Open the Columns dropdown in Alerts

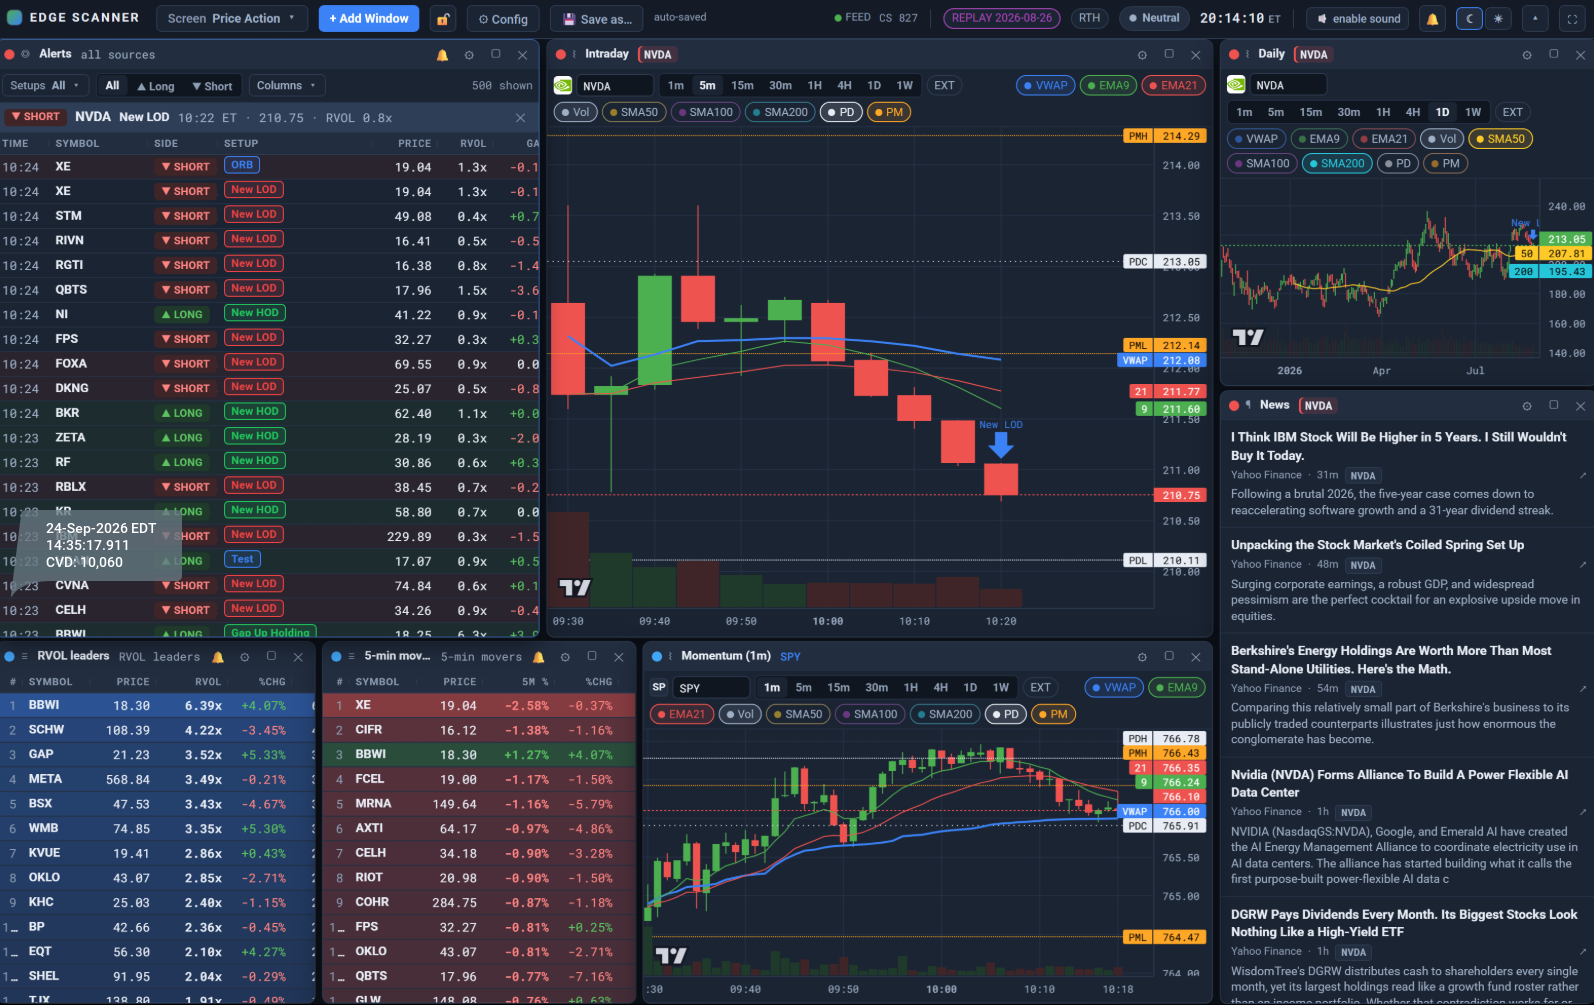point(286,86)
